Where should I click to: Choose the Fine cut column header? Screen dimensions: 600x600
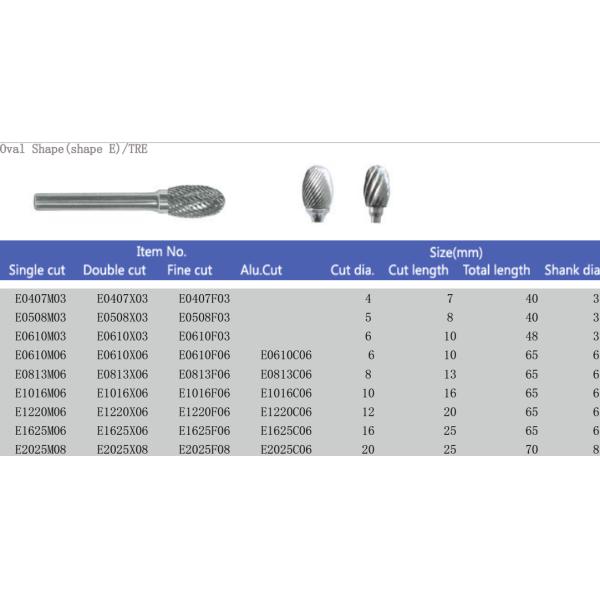(189, 270)
